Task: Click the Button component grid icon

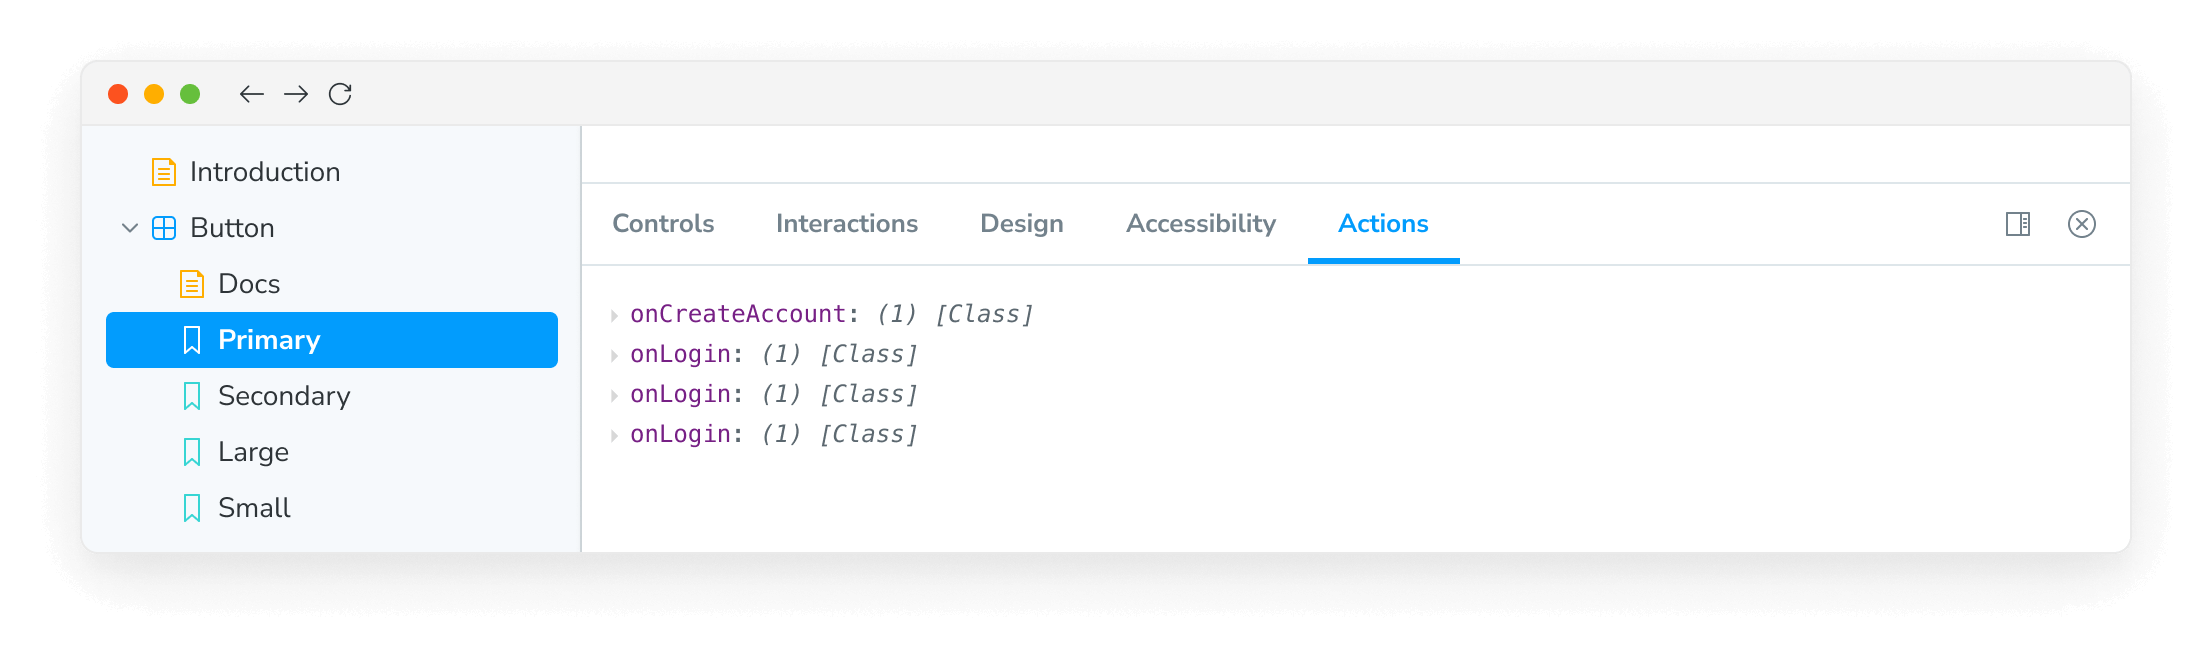Action: pyautogui.click(x=163, y=227)
